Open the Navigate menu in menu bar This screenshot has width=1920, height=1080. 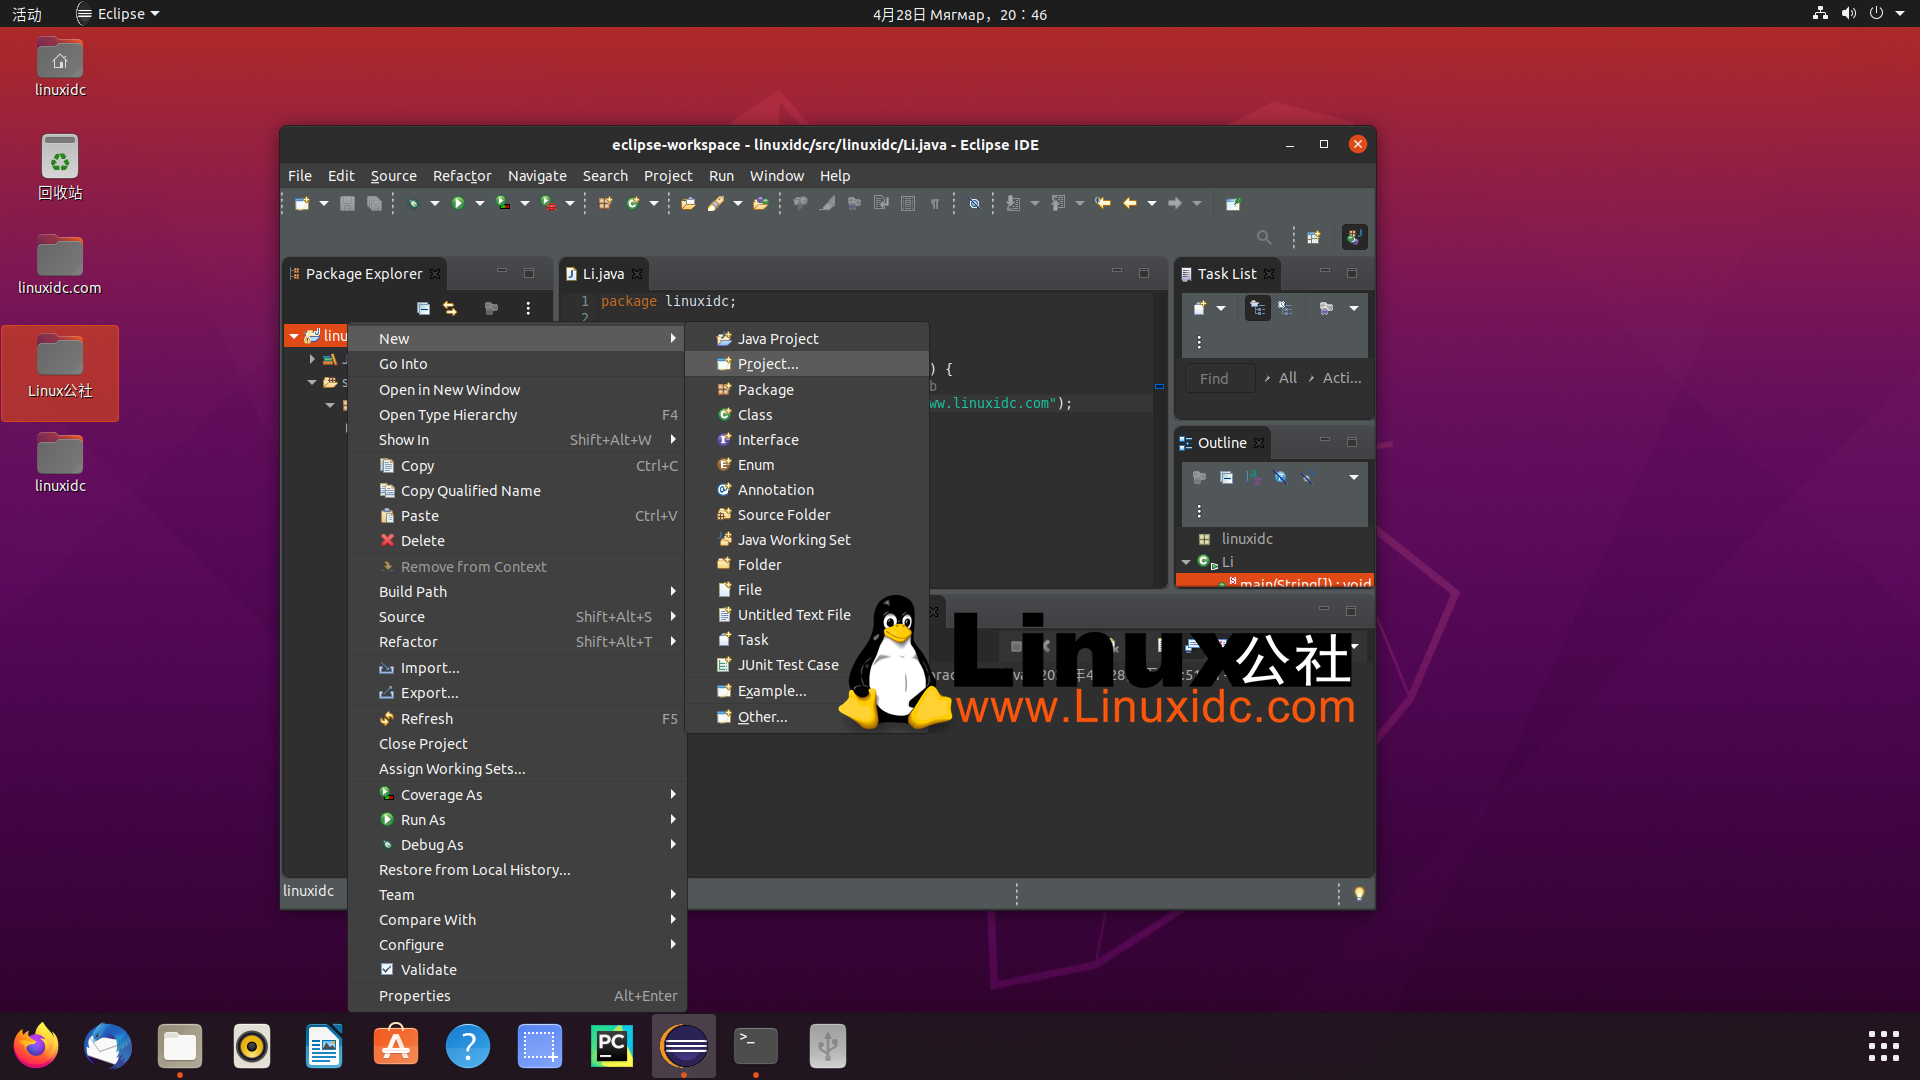(x=537, y=175)
